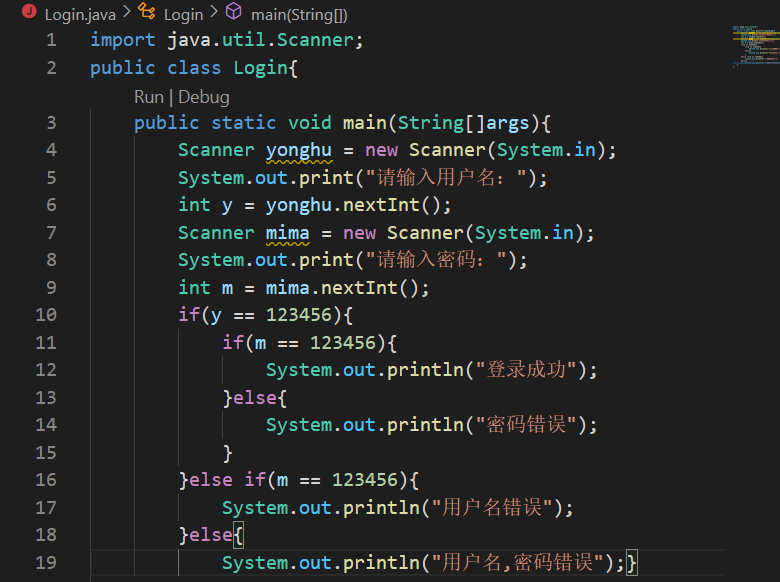Click the string "请输入密码: "
The image size is (780, 582).
pyautogui.click(x=436, y=260)
